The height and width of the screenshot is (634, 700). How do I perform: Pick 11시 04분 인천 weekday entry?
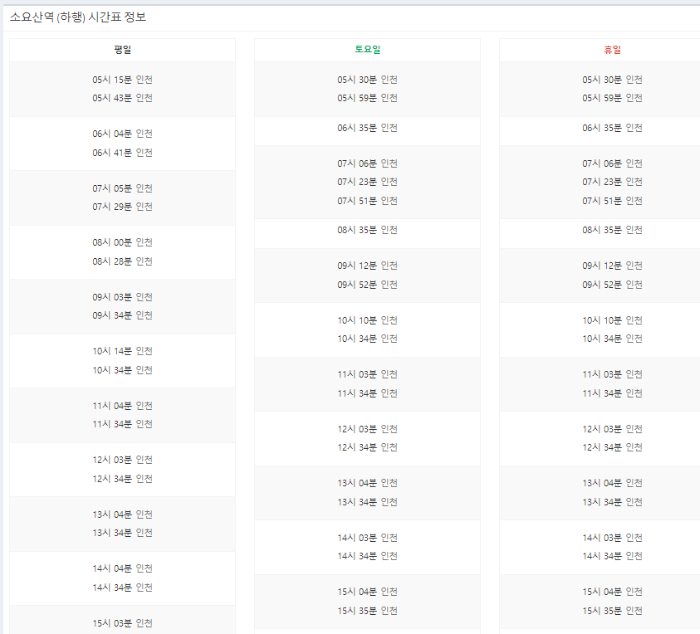[x=122, y=406]
